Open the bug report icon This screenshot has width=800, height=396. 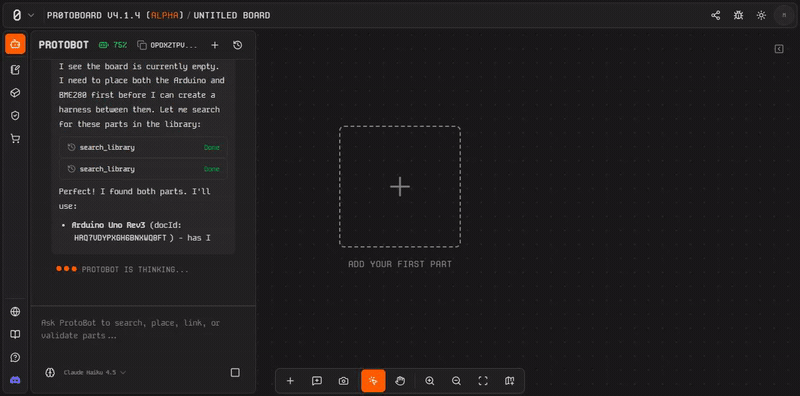pos(738,15)
